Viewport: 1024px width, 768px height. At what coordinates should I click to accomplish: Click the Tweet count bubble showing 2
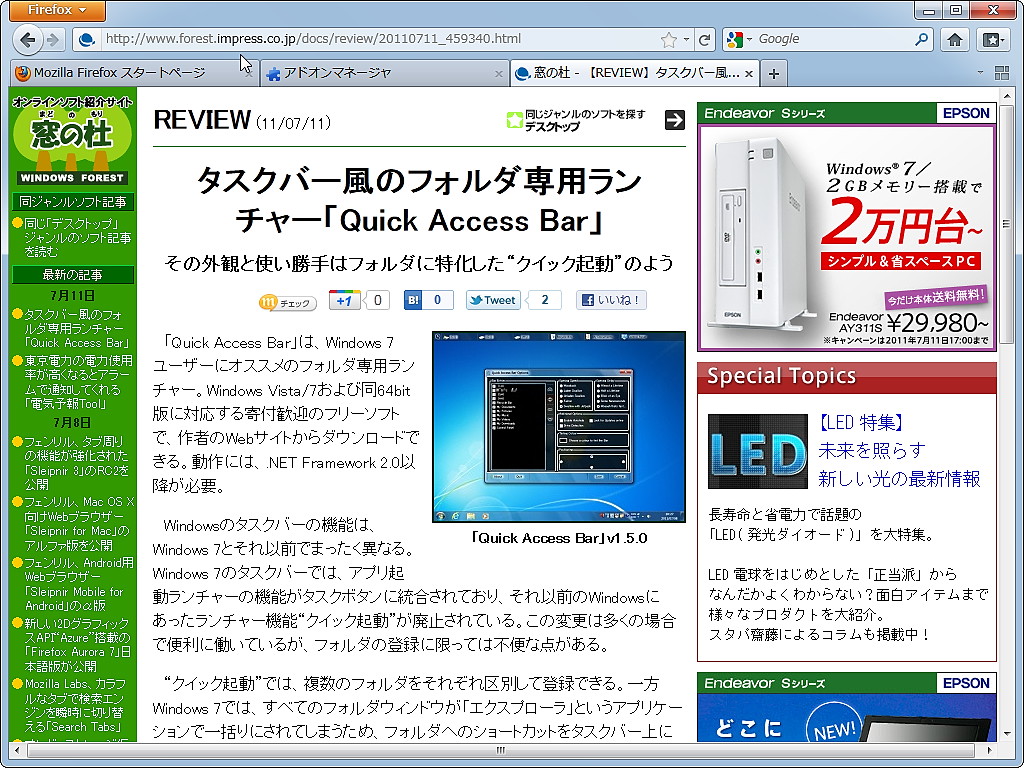click(545, 300)
